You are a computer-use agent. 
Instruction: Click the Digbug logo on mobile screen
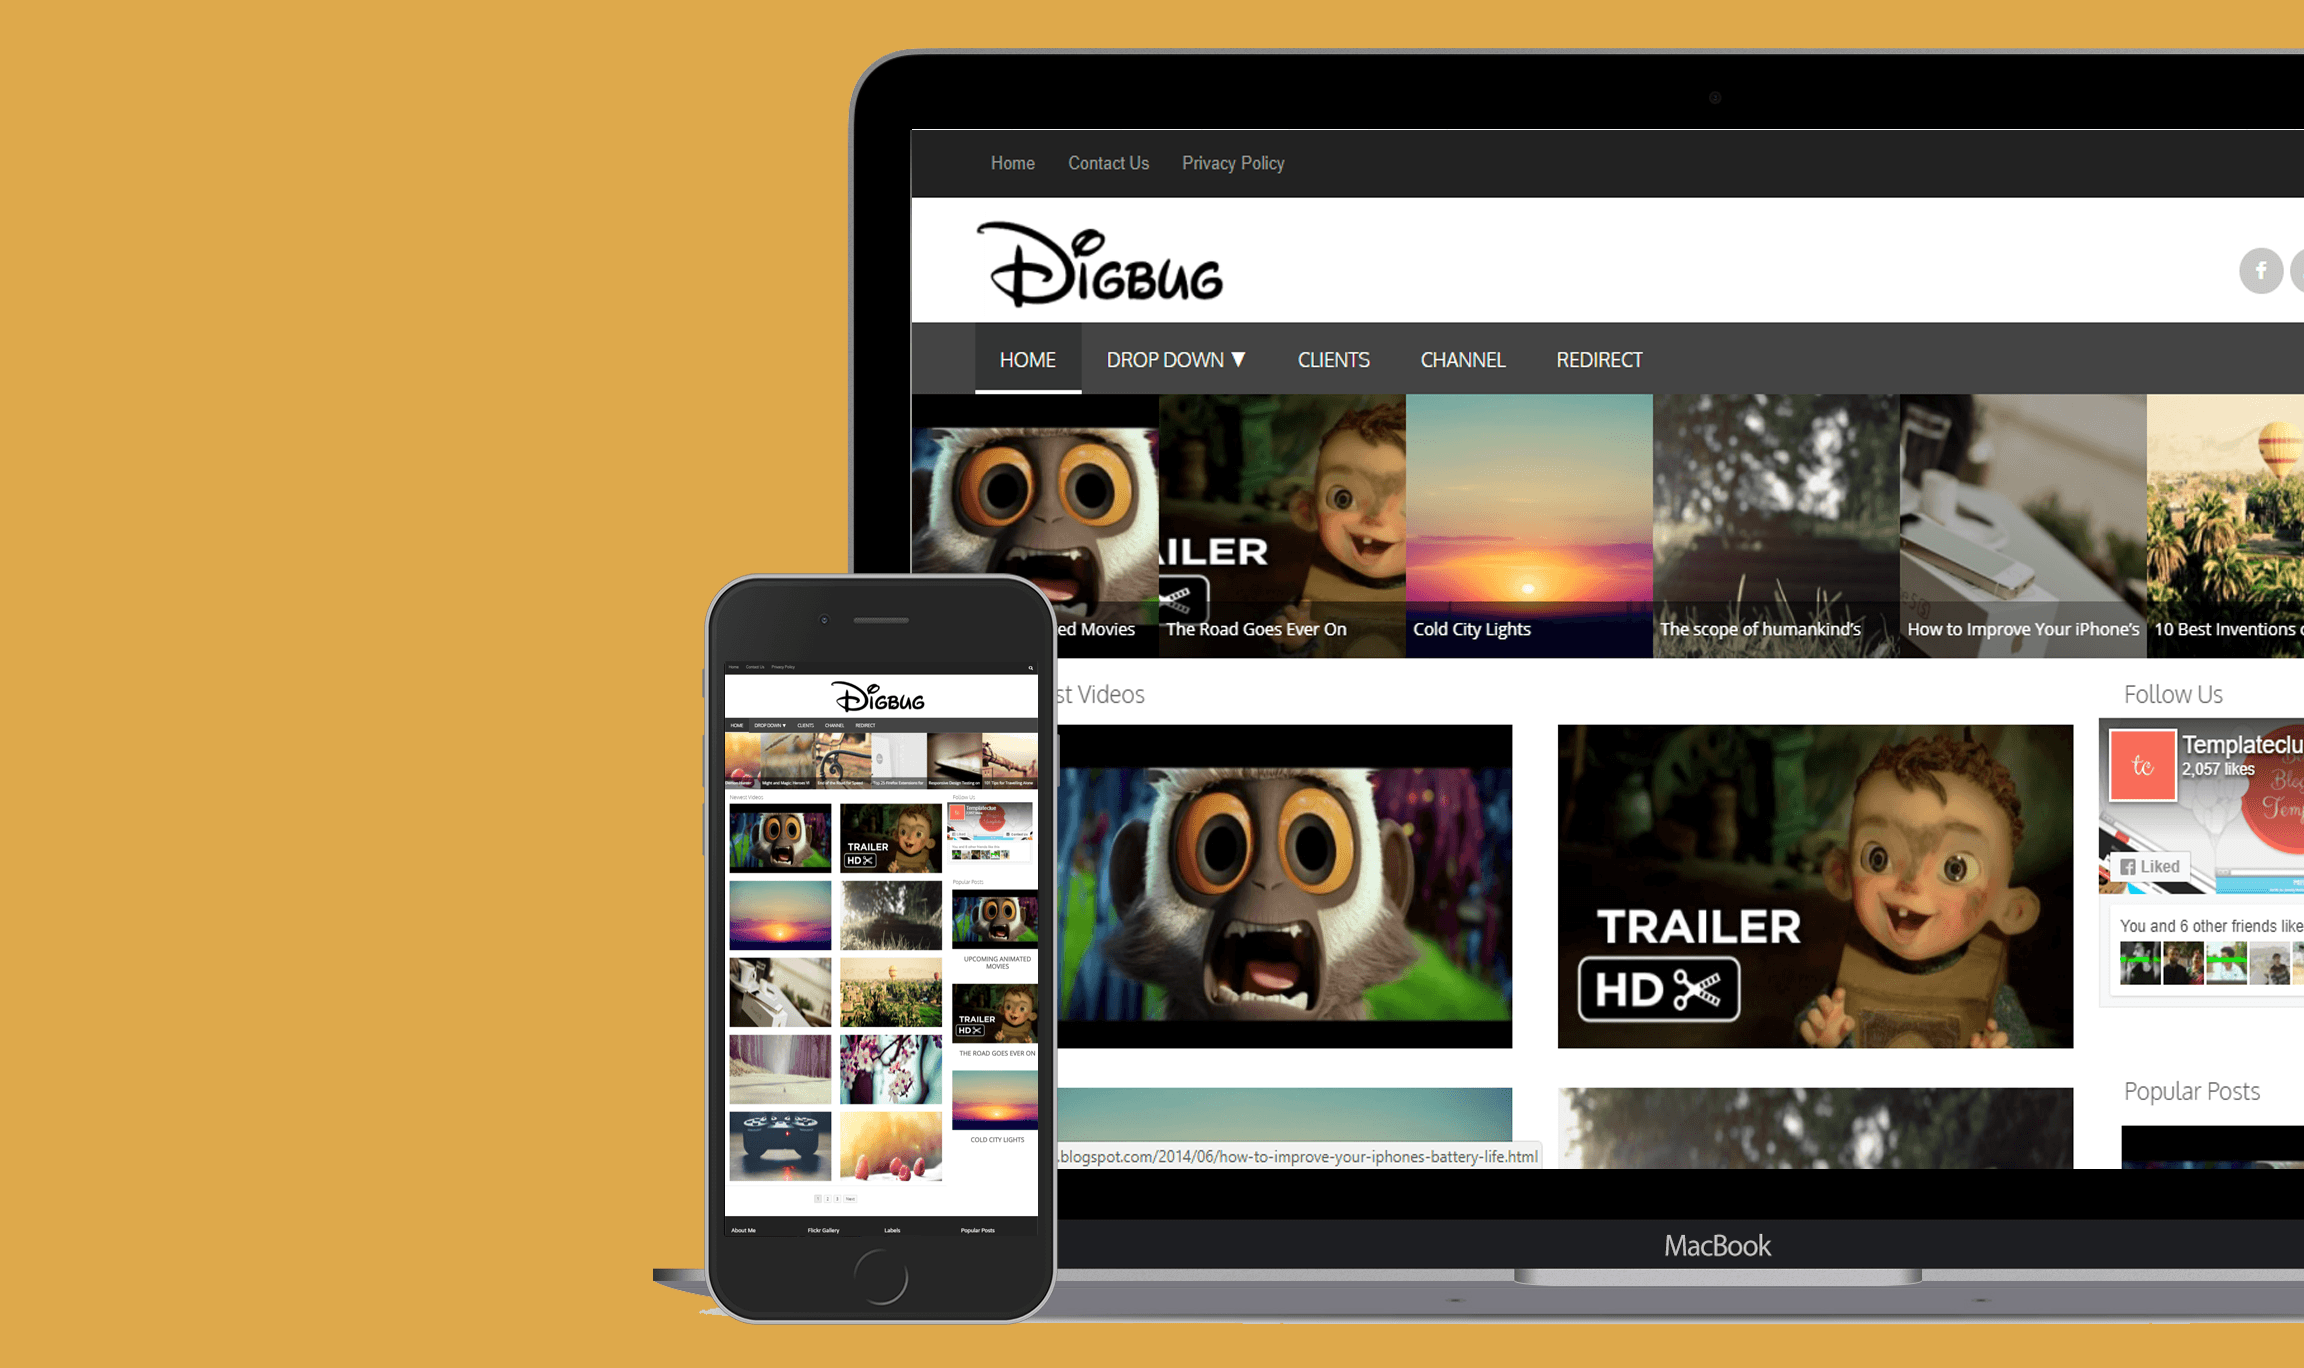point(879,695)
